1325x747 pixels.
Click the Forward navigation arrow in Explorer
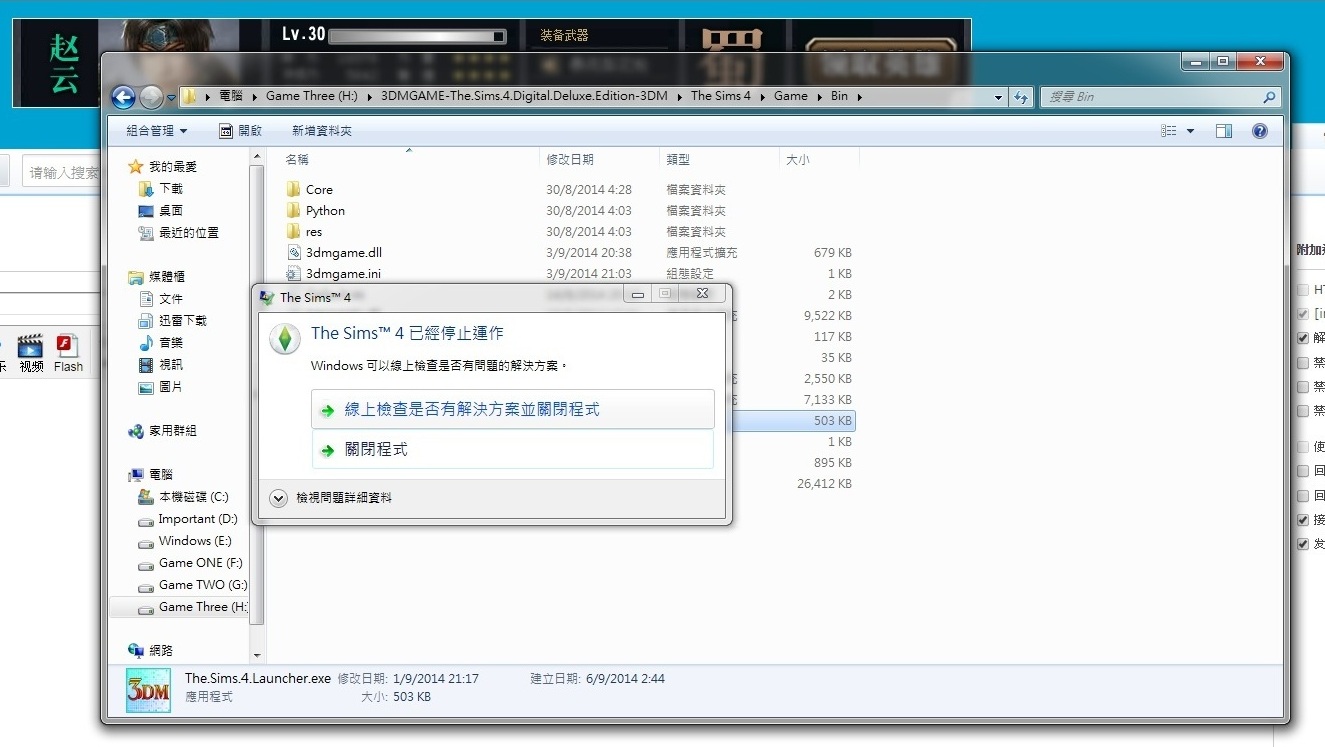151,97
